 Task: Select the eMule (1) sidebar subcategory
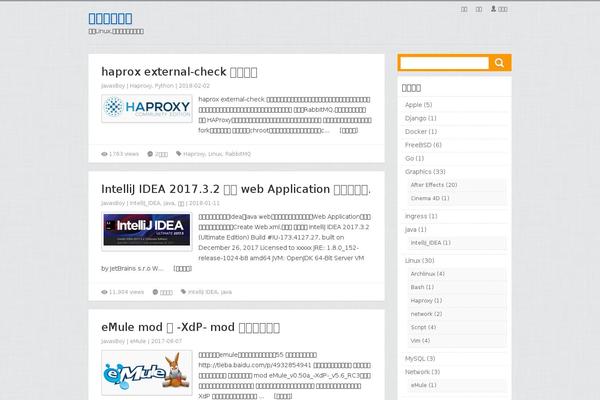point(423,385)
